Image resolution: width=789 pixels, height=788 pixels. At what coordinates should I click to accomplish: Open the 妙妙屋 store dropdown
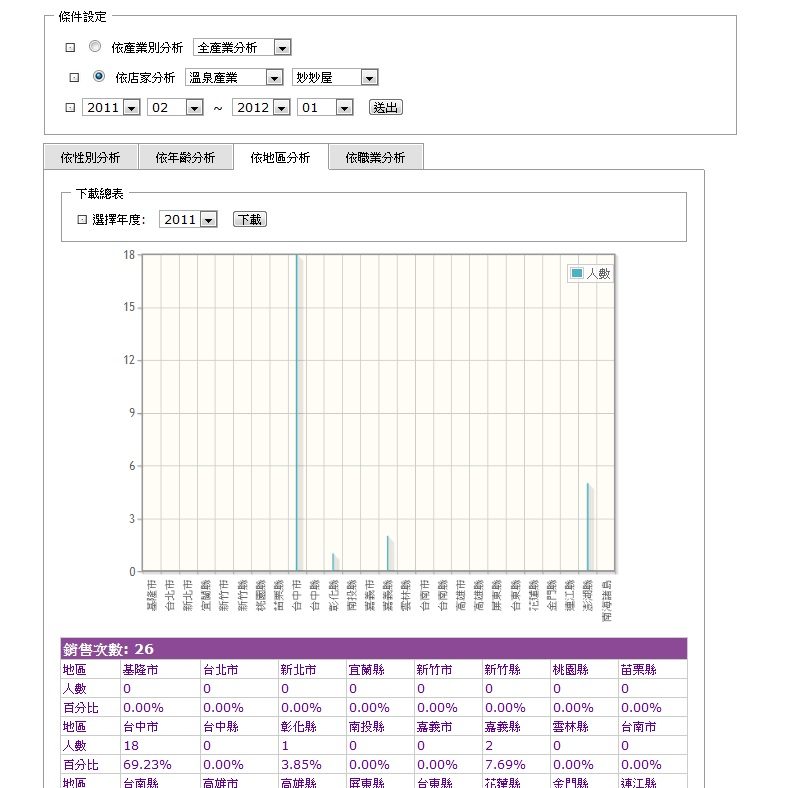[335, 77]
